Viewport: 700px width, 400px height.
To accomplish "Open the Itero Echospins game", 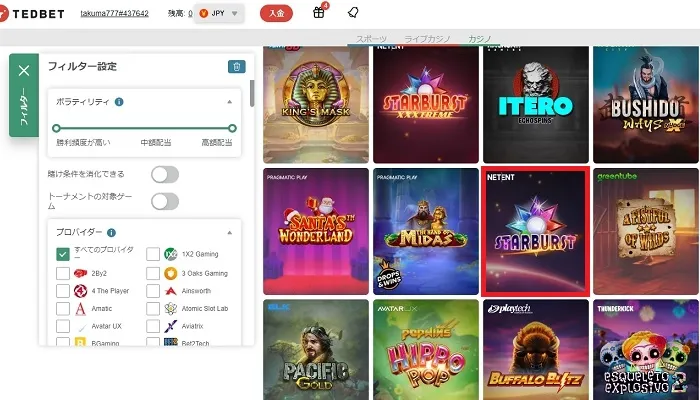I will tap(536, 104).
